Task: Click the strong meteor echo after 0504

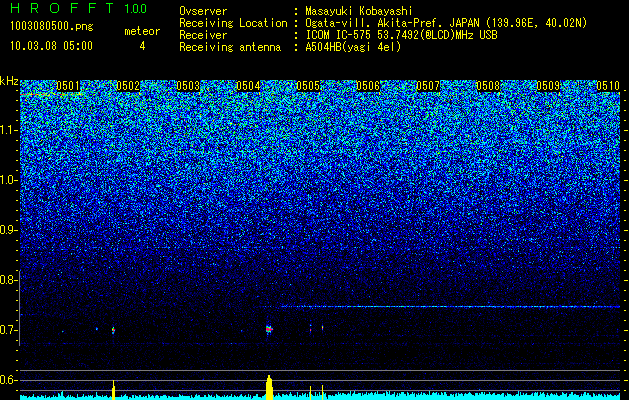Action: tap(269, 329)
